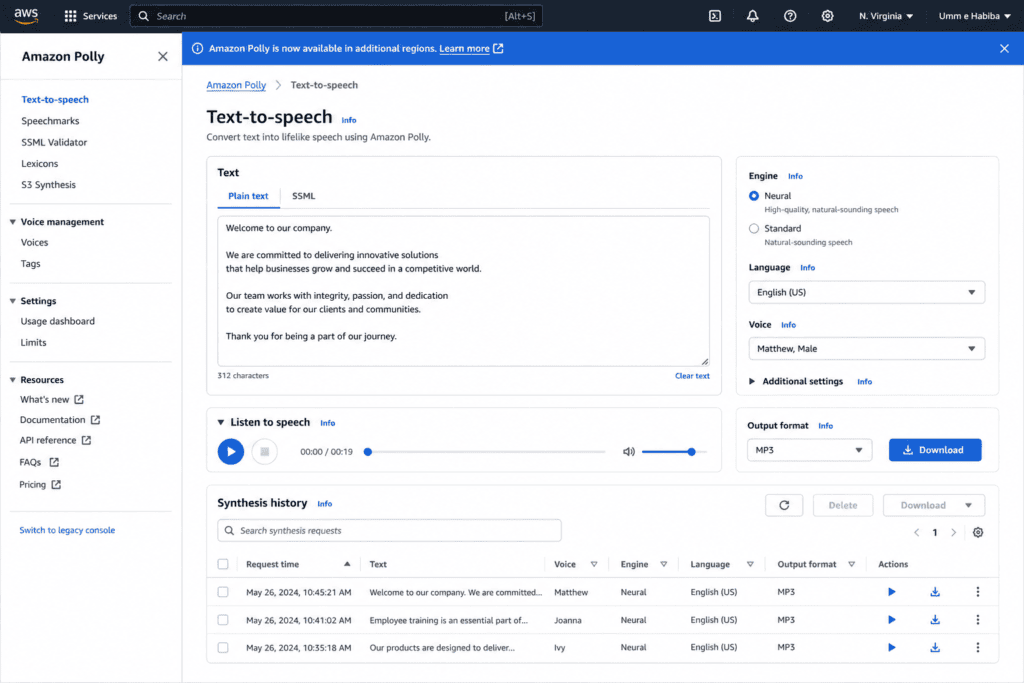Open more actions for Joanna row

[x=977, y=620]
